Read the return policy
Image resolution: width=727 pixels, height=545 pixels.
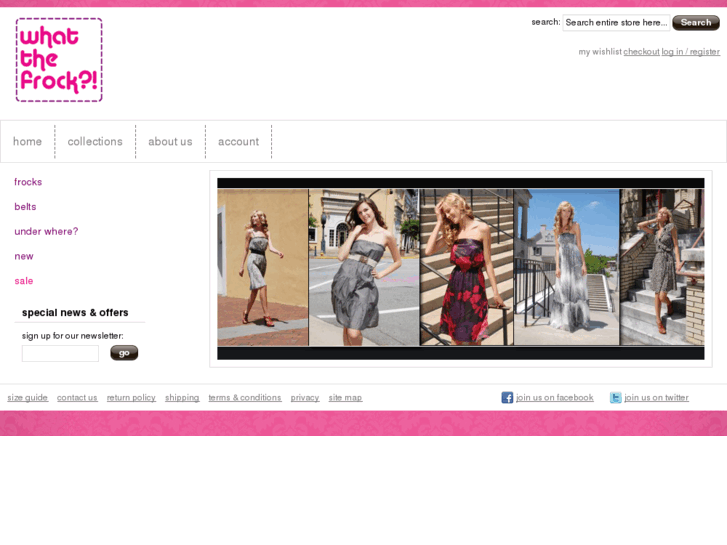coord(131,398)
